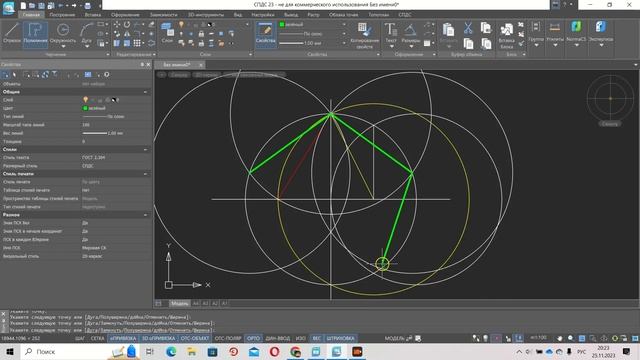Toggle оПРИВЯЗКА object snap

[123, 338]
